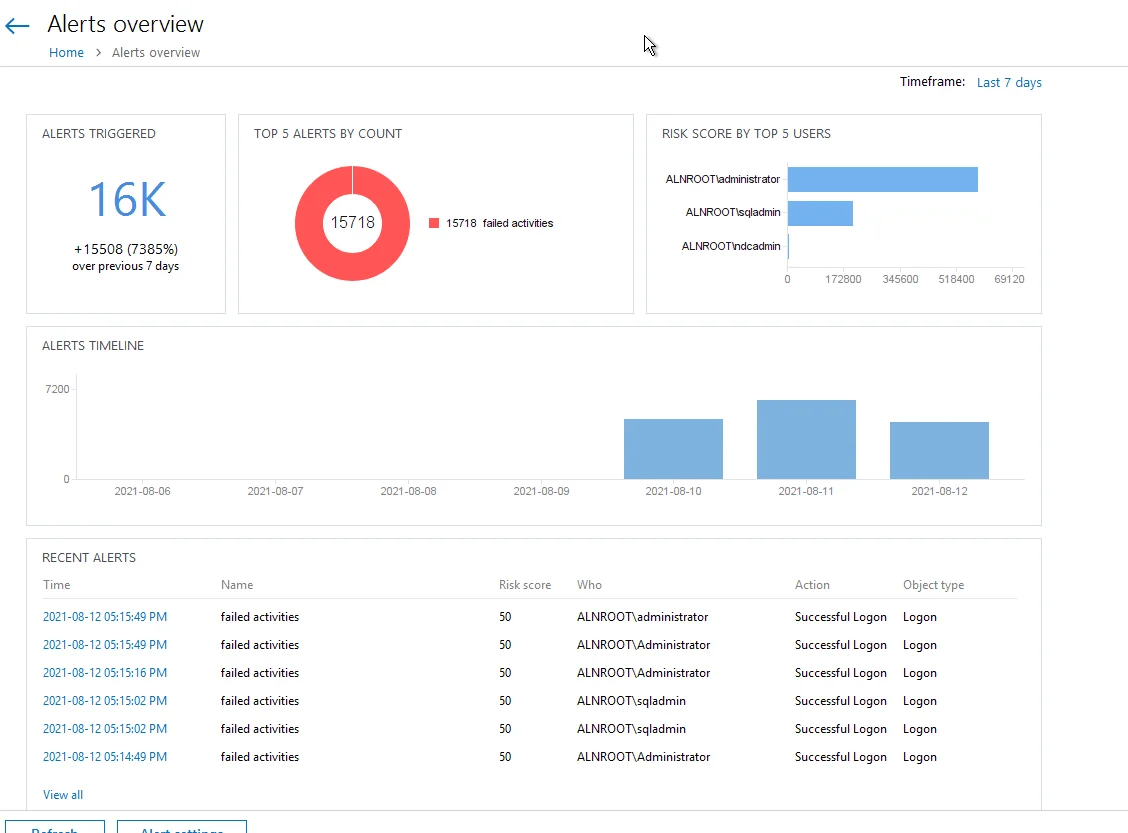Click the 2021-08-10 timeline bar
The width and height of the screenshot is (1128, 833).
(673, 449)
